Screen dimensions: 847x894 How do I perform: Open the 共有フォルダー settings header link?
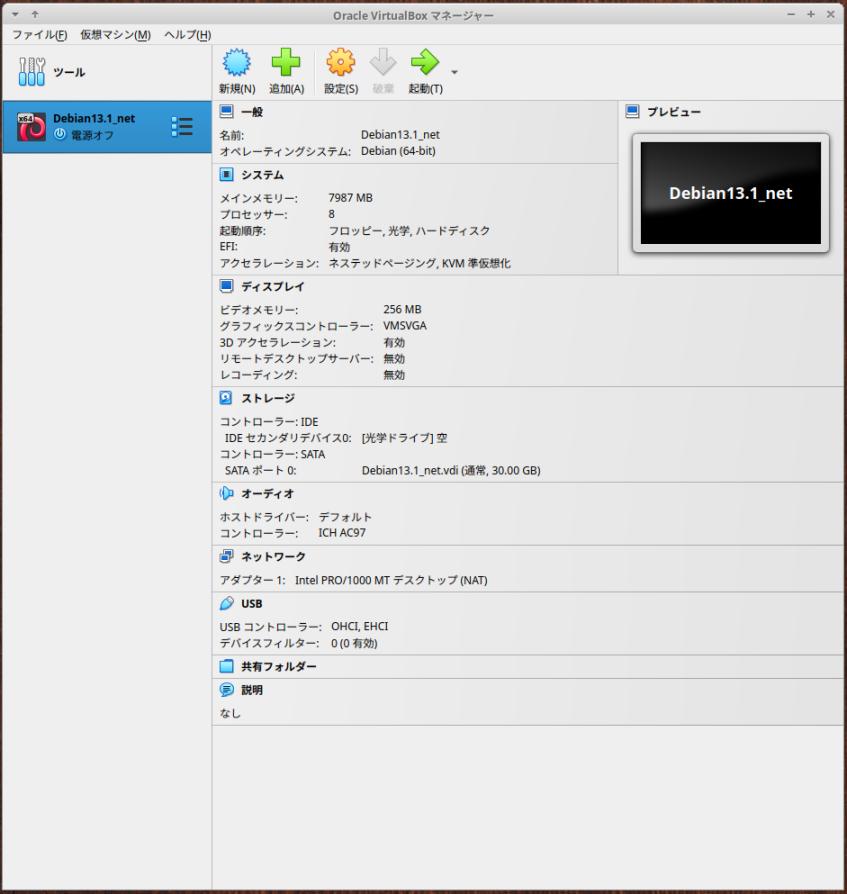pos(279,666)
